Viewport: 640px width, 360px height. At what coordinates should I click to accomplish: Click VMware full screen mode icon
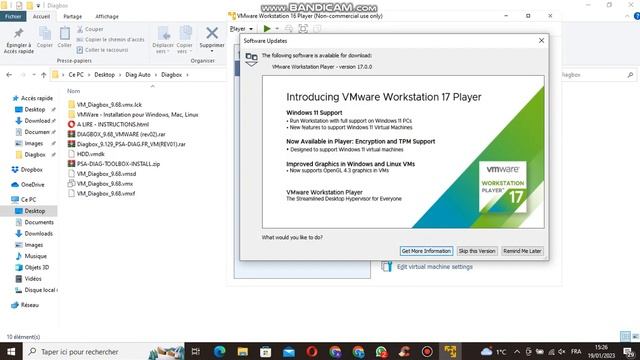click(x=303, y=29)
